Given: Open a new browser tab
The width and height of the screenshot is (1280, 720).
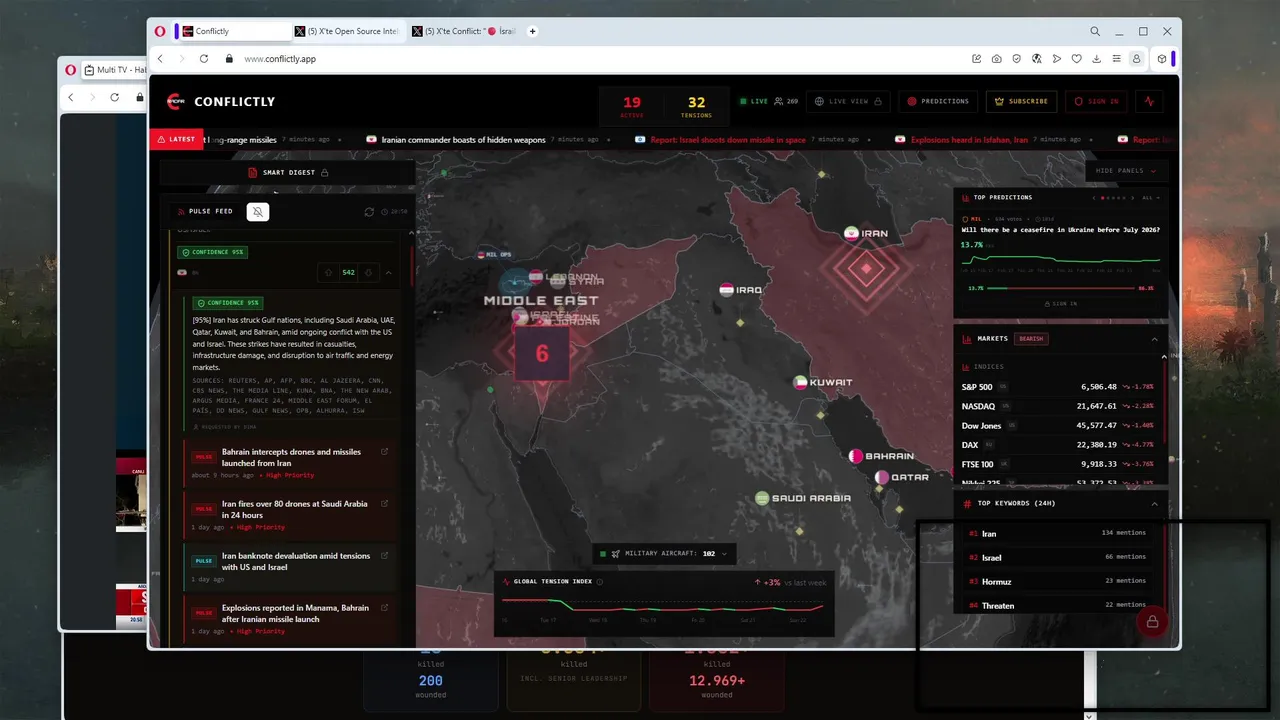Looking at the screenshot, I should (x=532, y=31).
